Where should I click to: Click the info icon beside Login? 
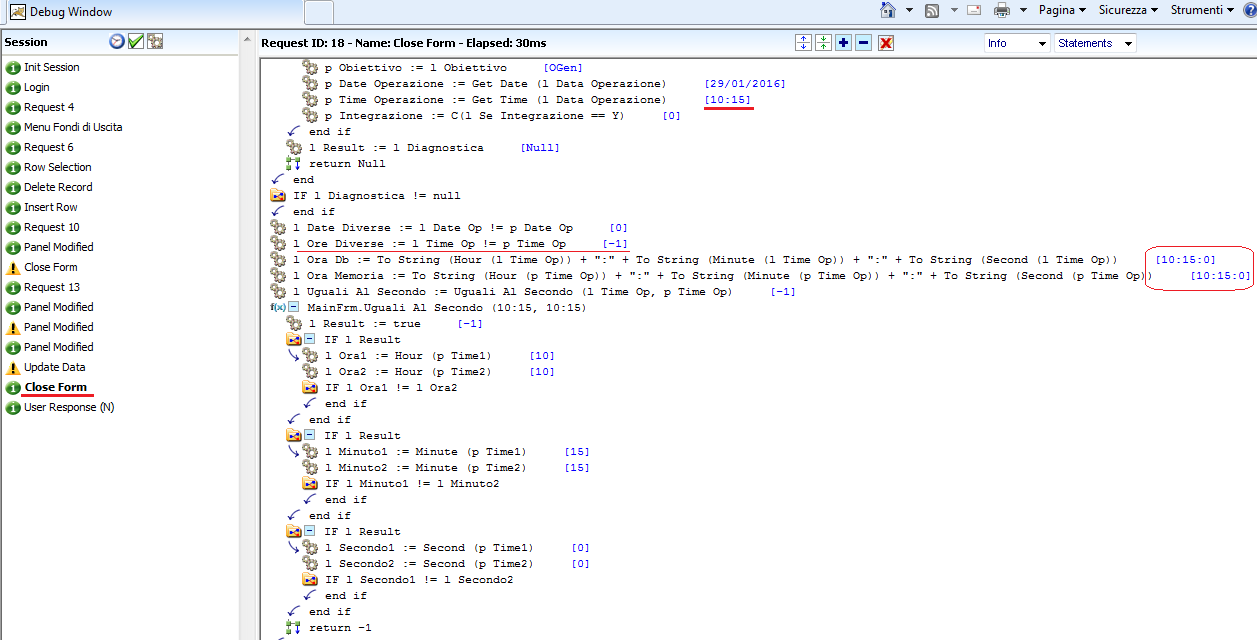[13, 87]
